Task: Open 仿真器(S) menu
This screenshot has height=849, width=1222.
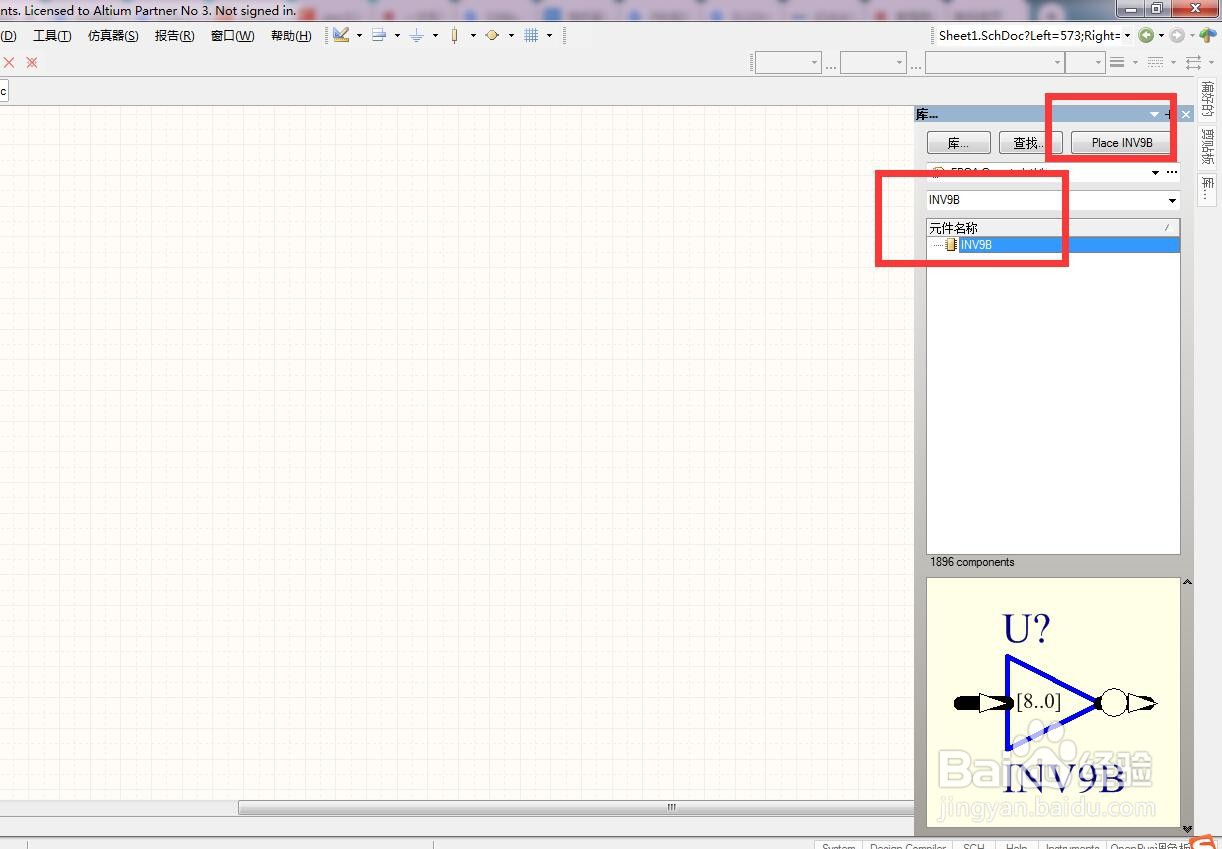Action: (113, 35)
